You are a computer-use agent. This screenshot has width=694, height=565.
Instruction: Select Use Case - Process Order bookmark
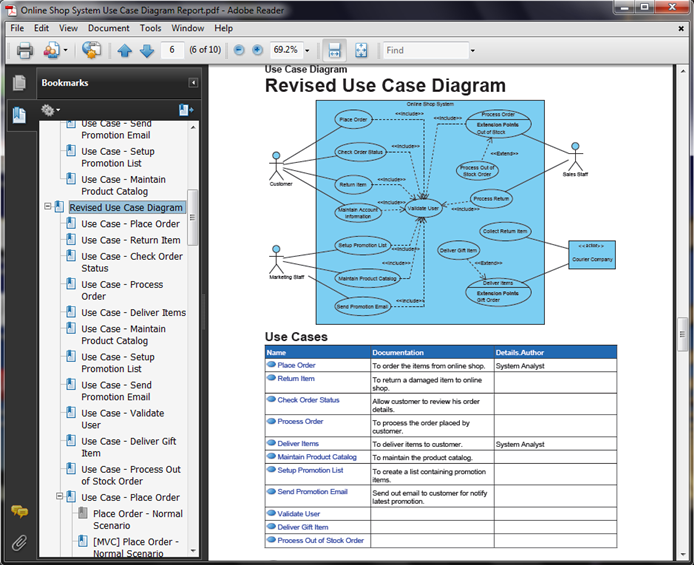(122, 290)
